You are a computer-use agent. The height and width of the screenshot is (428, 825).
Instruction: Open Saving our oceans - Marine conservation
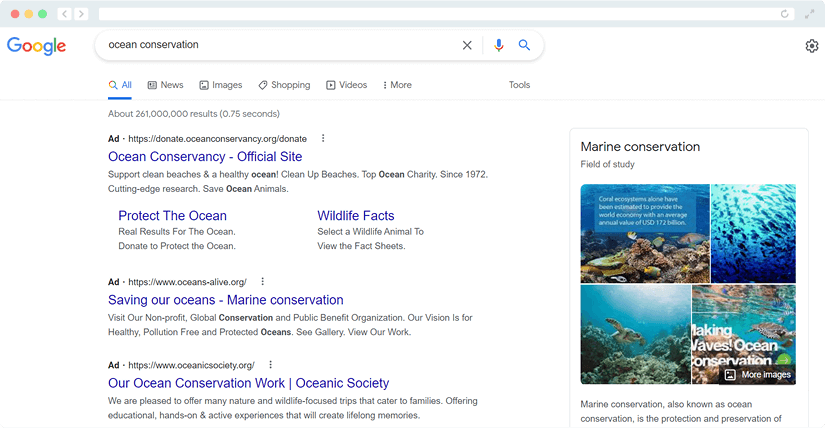226,300
